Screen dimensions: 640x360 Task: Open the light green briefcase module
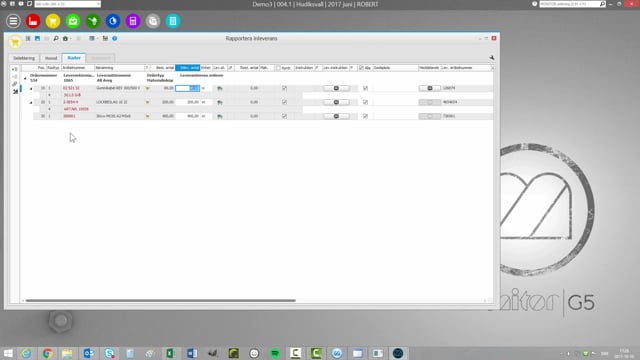[x=73, y=21]
